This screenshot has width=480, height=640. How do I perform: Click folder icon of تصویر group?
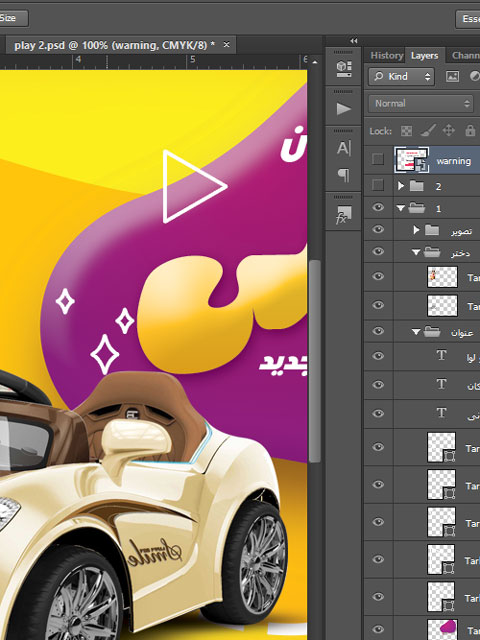click(x=432, y=230)
